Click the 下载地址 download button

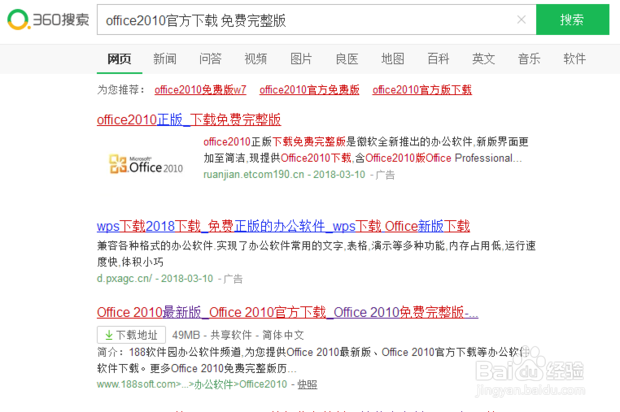(131, 335)
